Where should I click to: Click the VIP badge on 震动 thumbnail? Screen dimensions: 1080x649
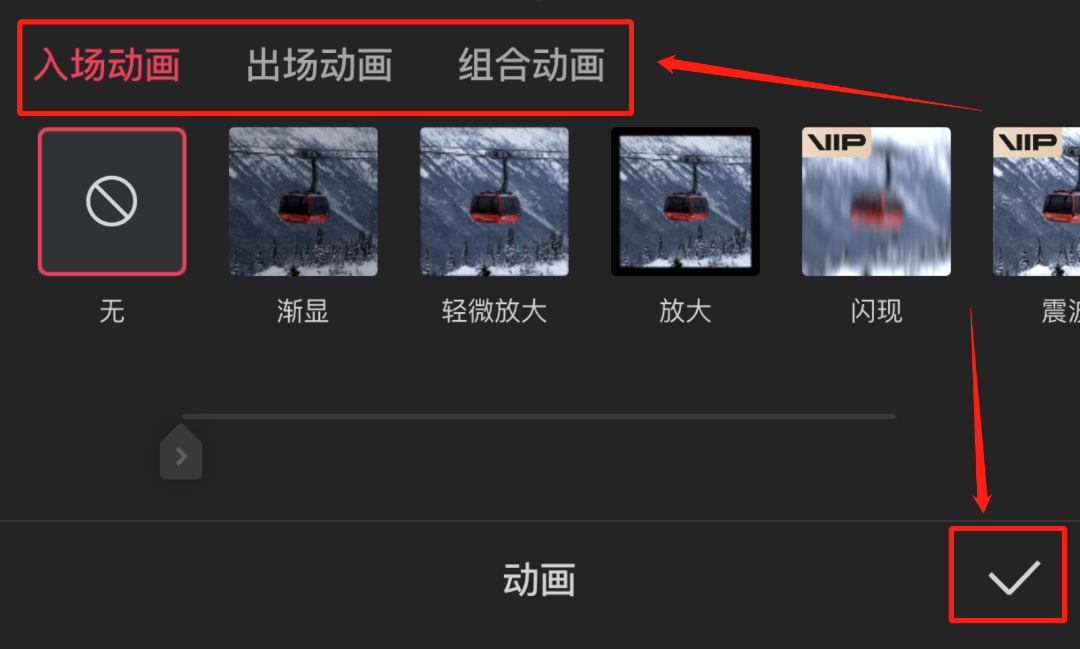tap(1028, 142)
